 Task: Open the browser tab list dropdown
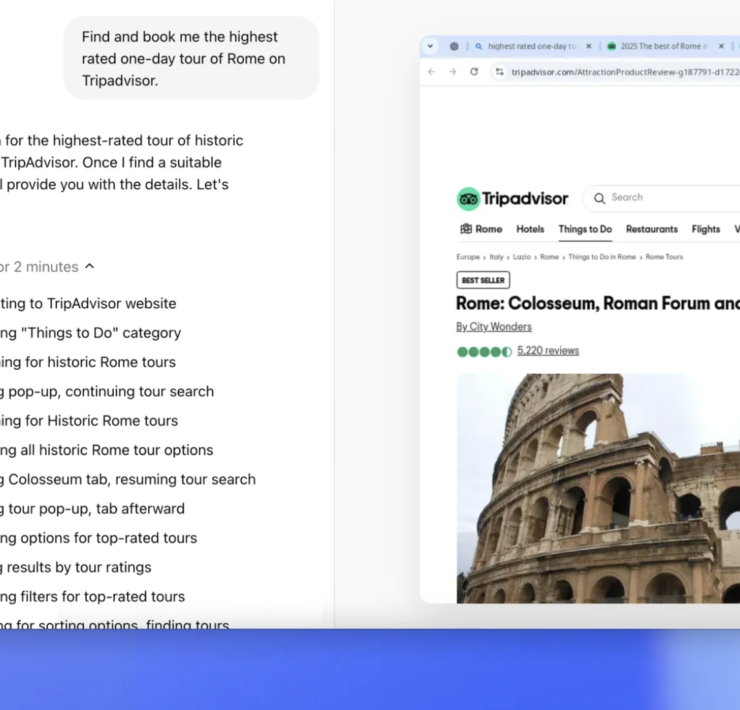click(x=431, y=46)
